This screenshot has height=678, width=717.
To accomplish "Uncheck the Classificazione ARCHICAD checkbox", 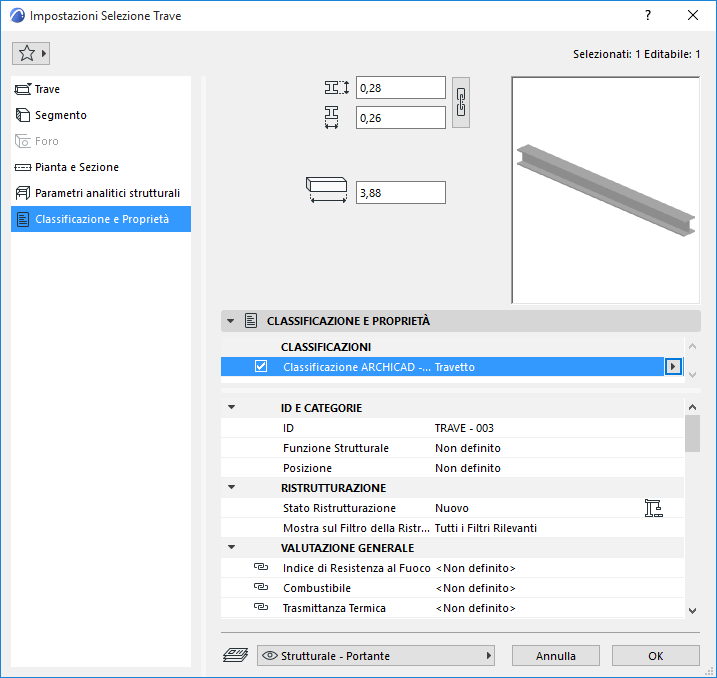I will [x=261, y=367].
